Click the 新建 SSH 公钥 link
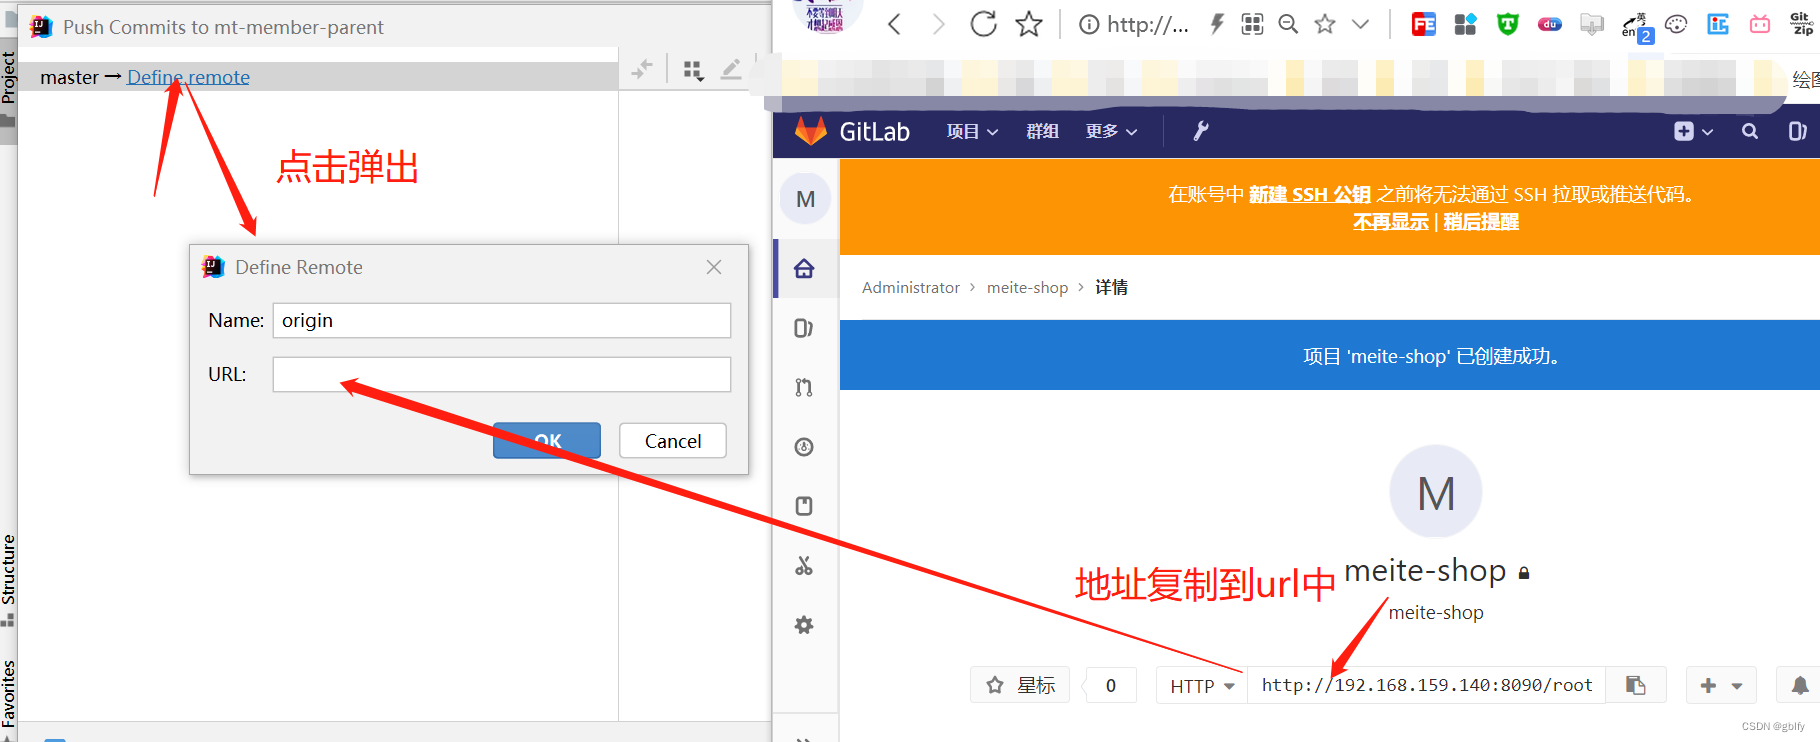 [1309, 194]
